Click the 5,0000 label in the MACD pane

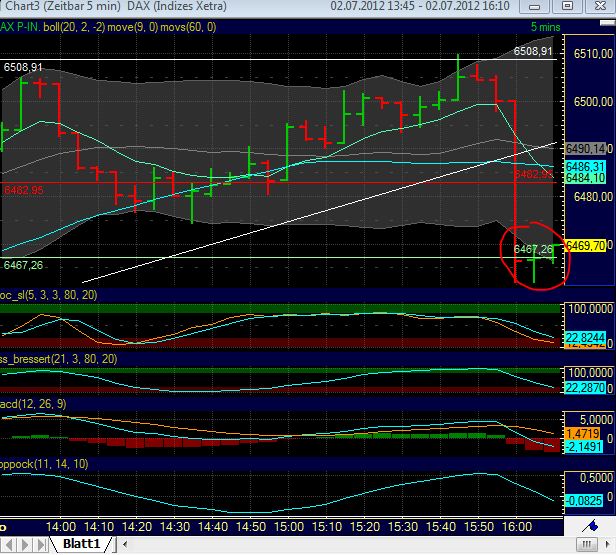click(x=596, y=419)
